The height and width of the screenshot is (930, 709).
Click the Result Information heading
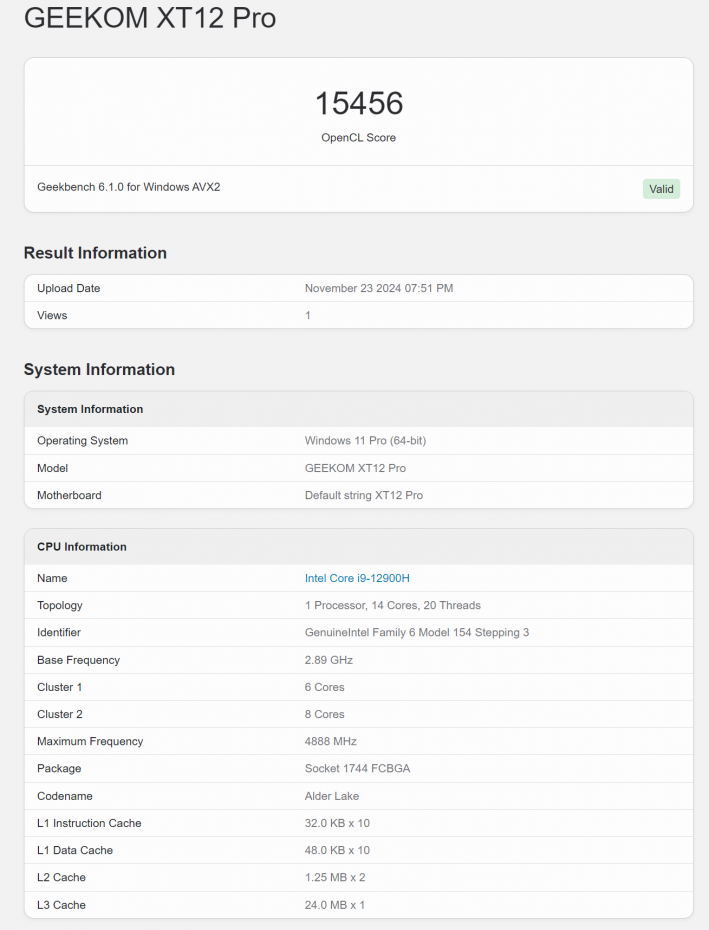pyautogui.click(x=95, y=253)
